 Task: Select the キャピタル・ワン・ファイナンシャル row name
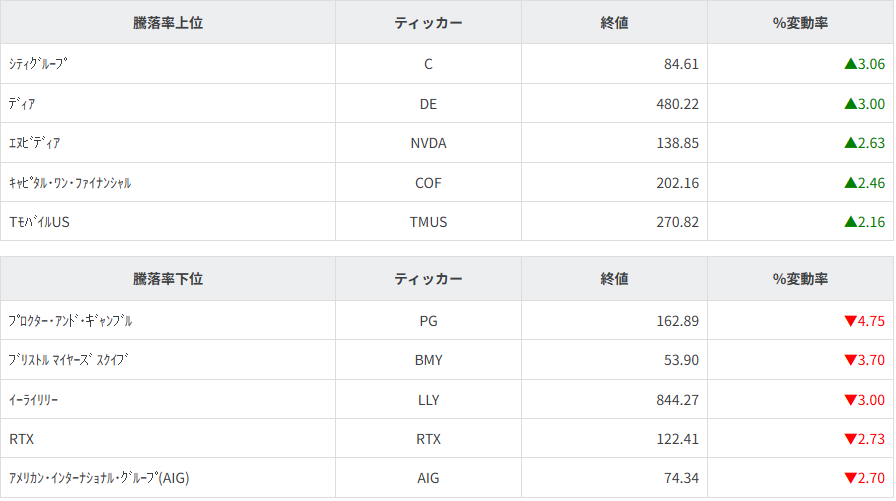point(69,183)
